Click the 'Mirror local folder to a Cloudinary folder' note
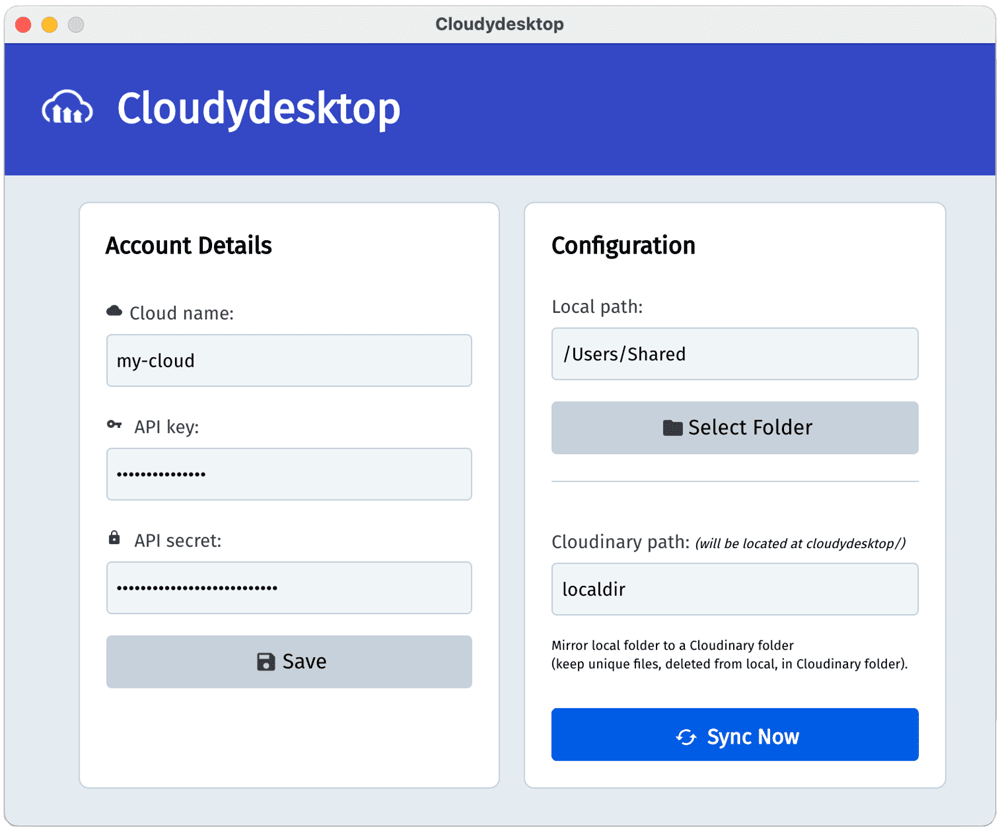The height and width of the screenshot is (833, 1000). pos(672,645)
